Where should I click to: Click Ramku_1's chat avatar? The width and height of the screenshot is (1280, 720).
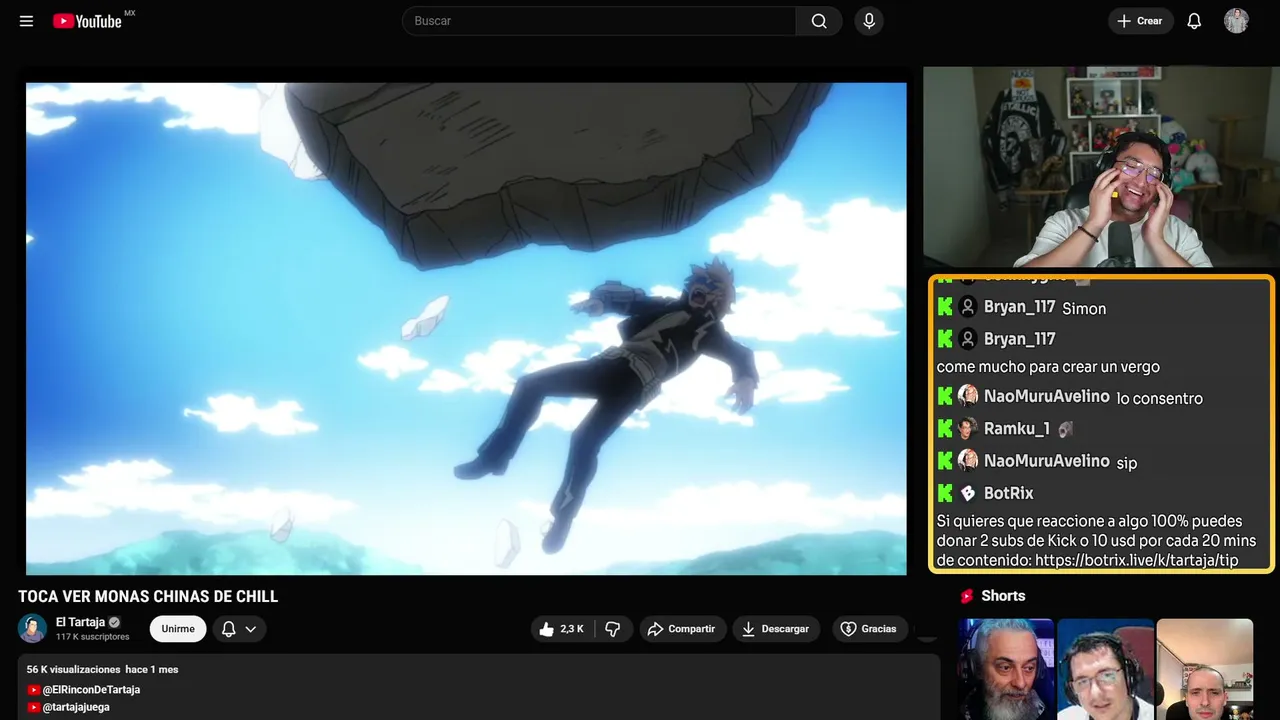point(967,429)
